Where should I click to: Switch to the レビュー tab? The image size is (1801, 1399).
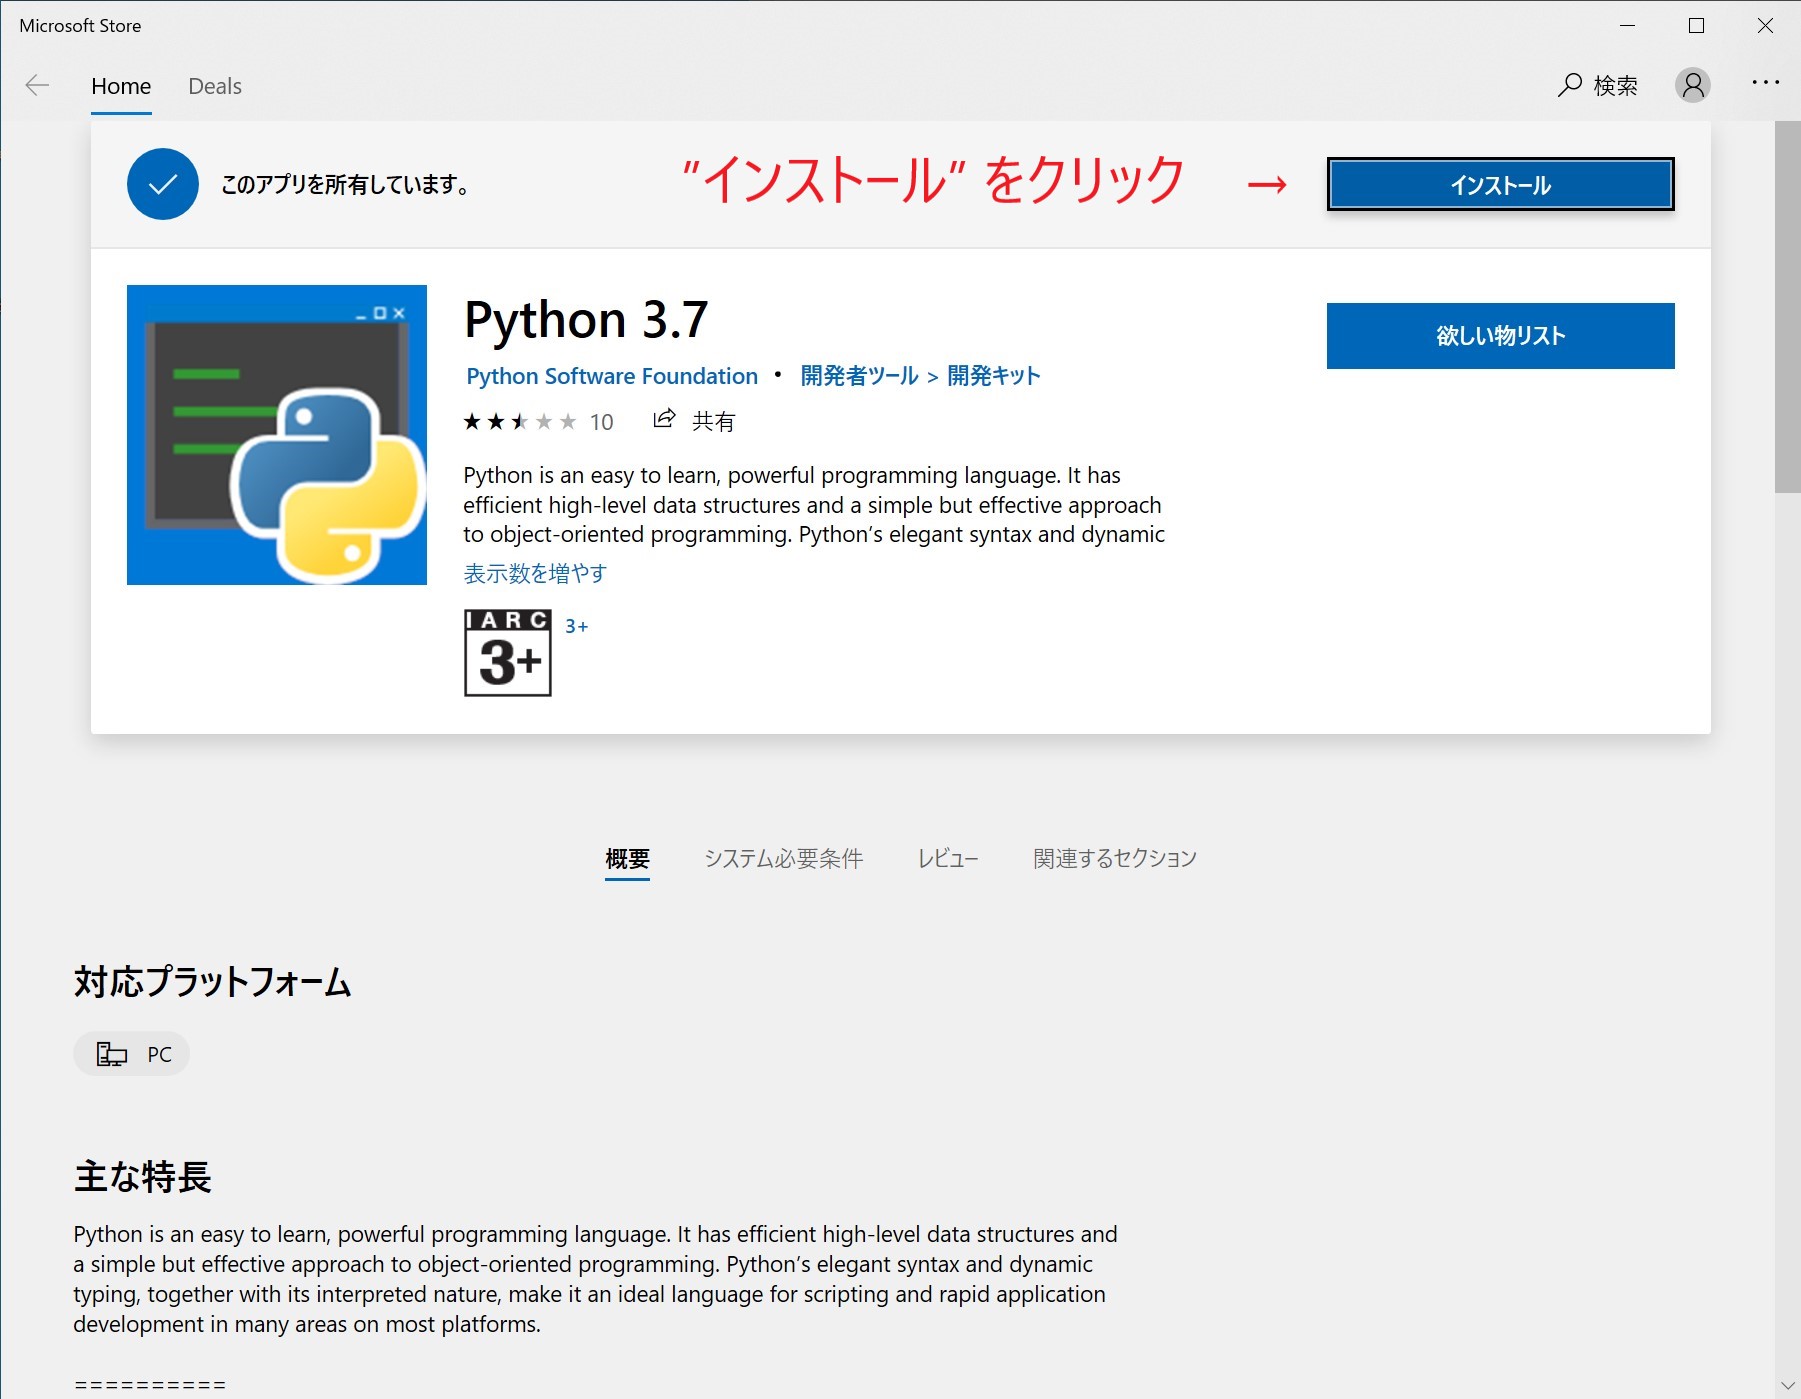[947, 858]
